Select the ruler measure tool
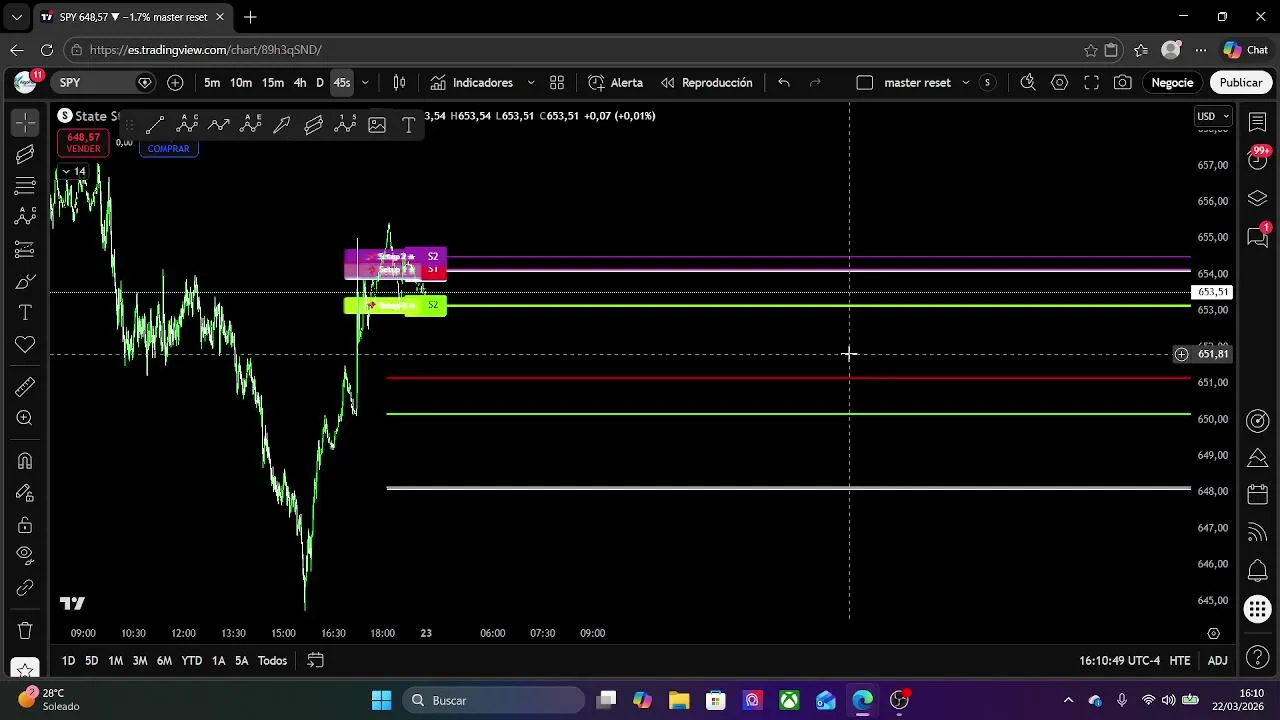Screen dimensions: 1280x720 [x=25, y=386]
